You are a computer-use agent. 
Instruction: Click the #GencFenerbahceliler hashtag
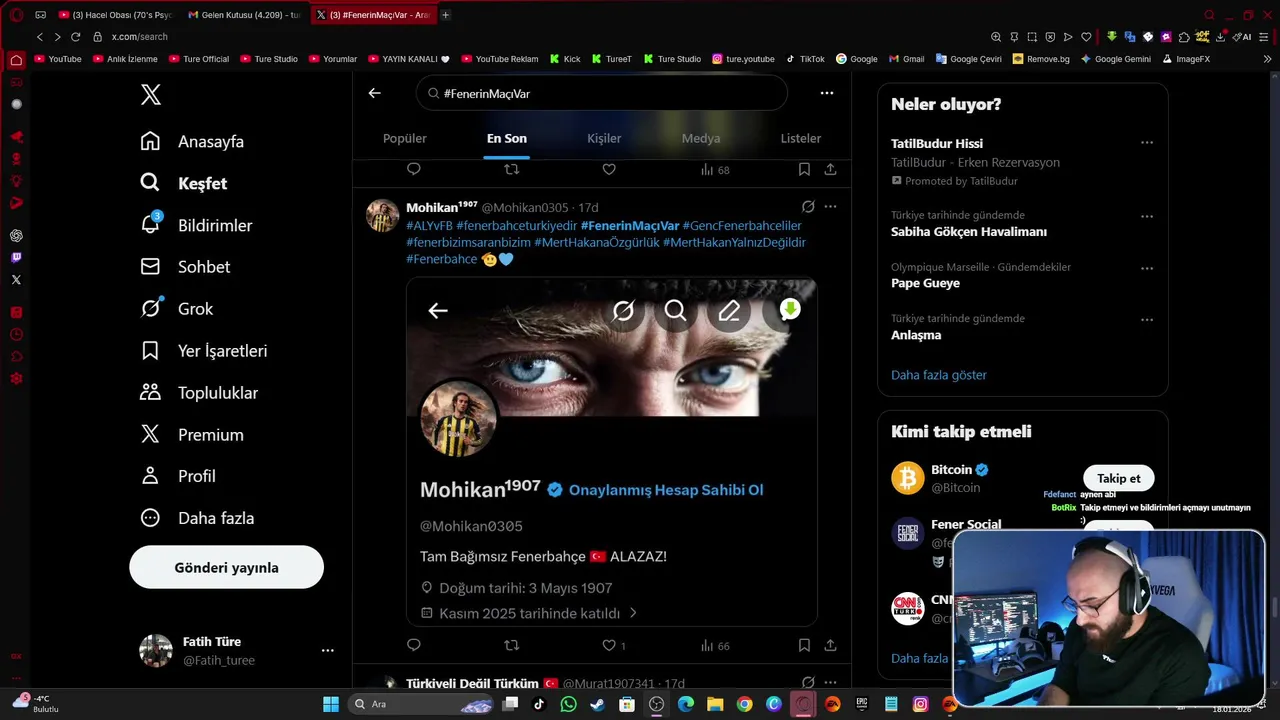(x=742, y=226)
